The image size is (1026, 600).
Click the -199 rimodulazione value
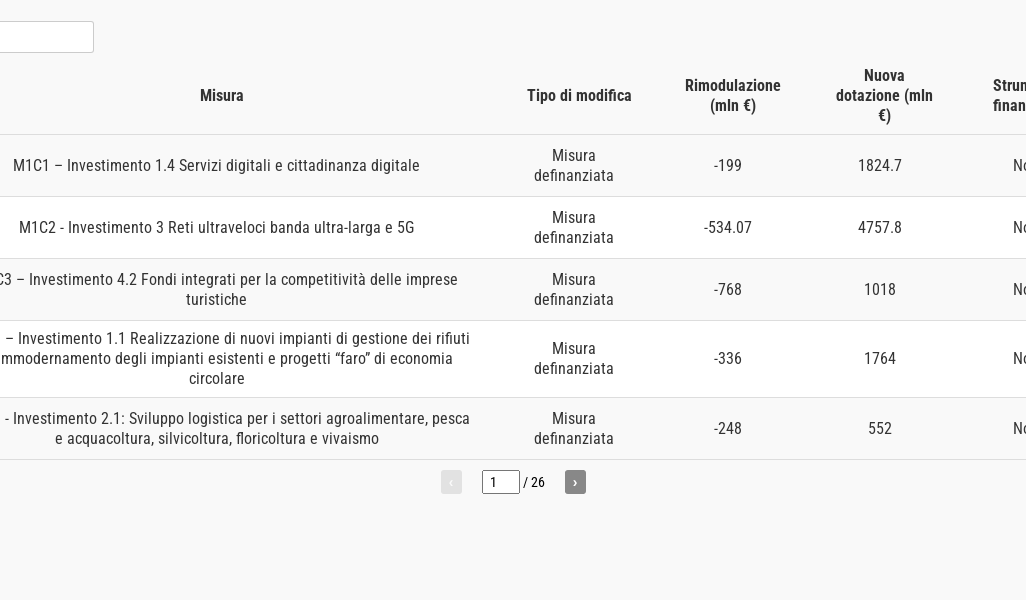(x=728, y=166)
